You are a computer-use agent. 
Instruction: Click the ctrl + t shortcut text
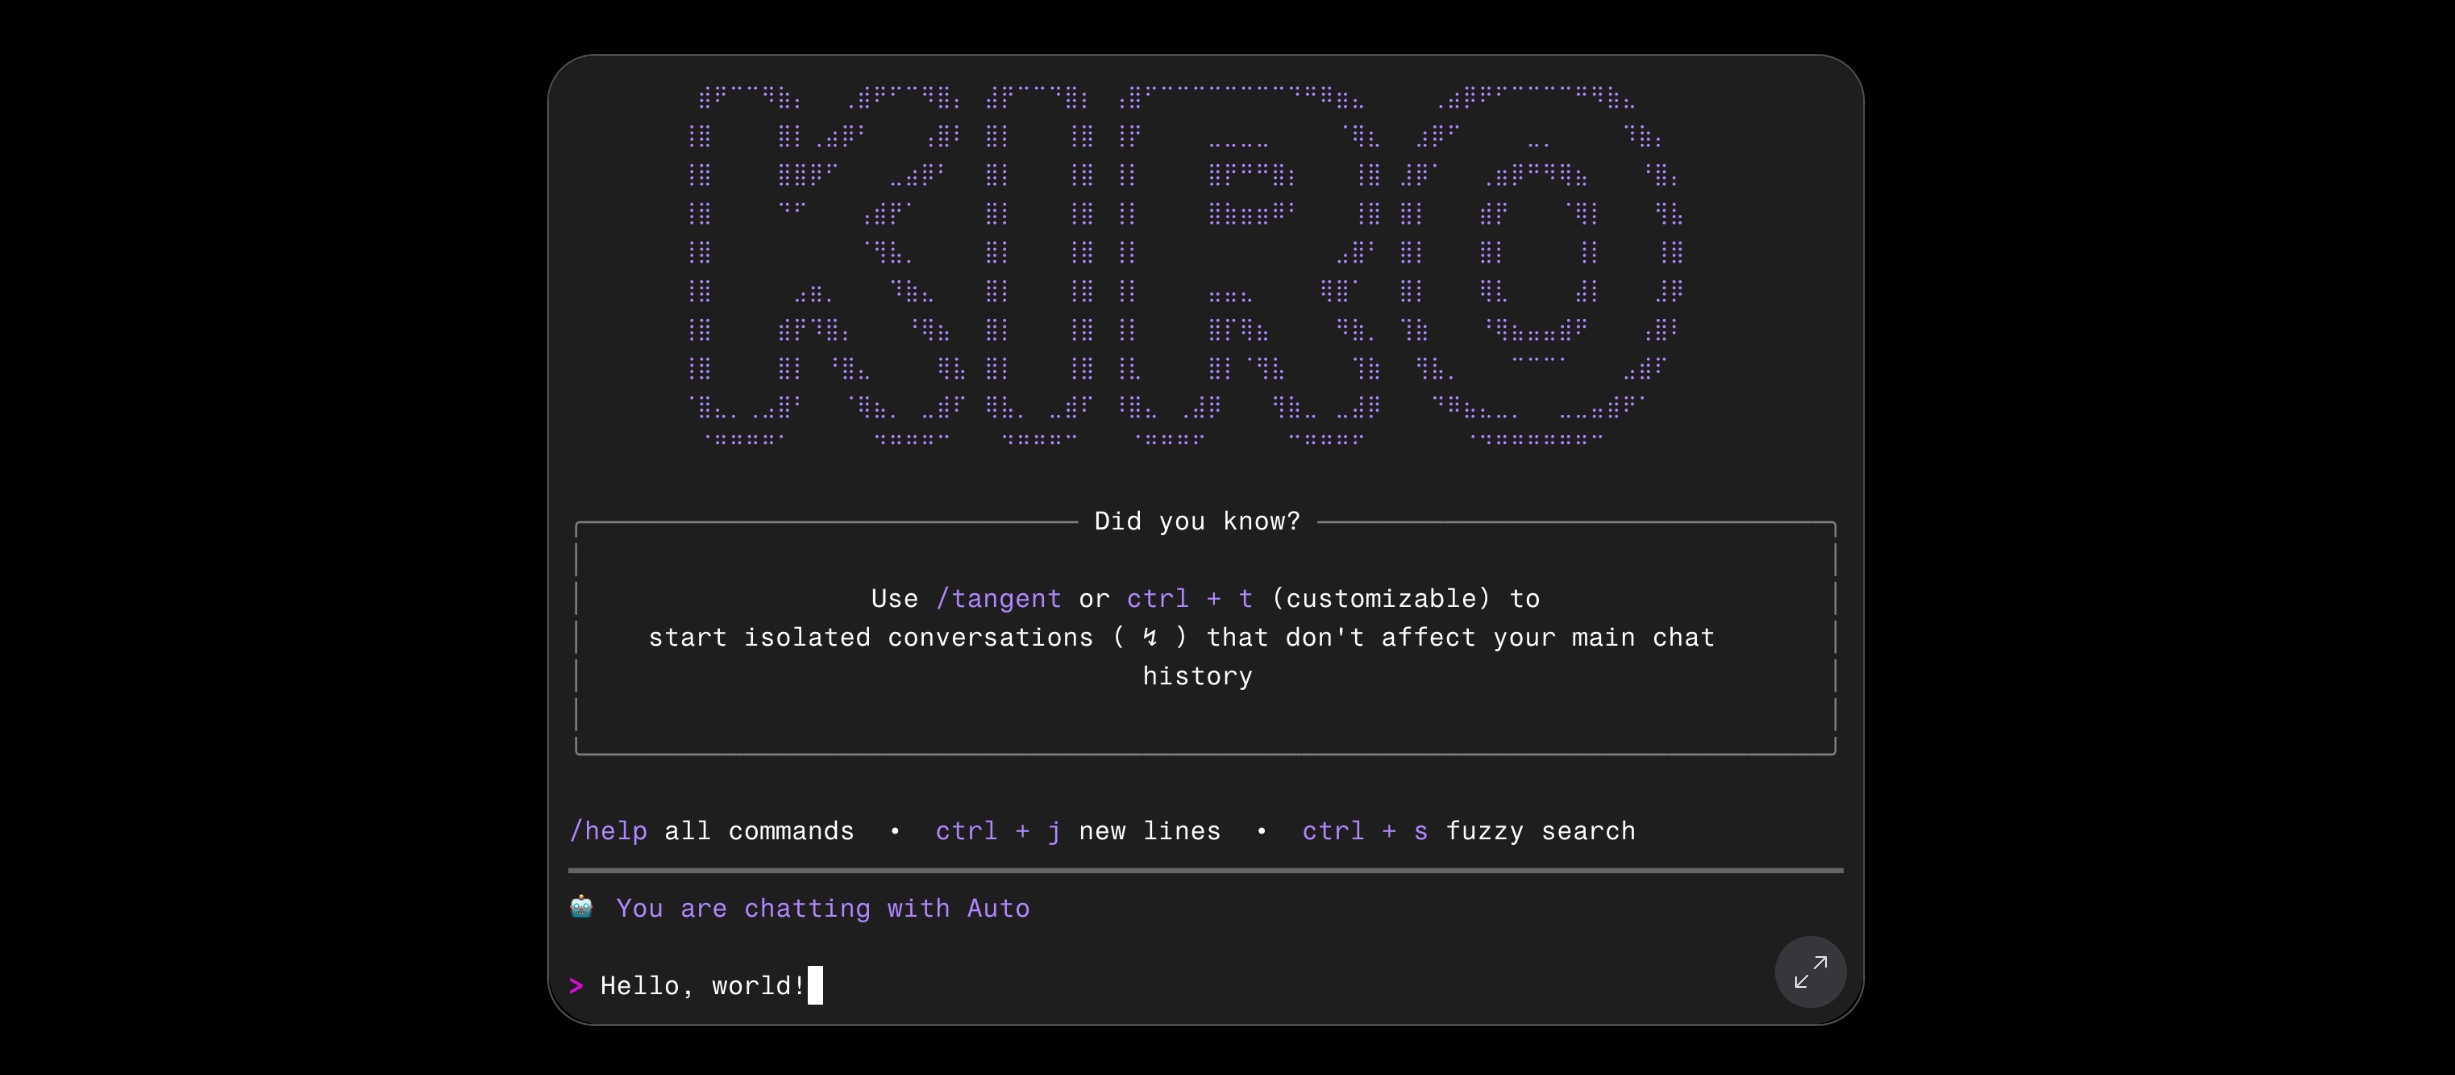tap(1188, 598)
